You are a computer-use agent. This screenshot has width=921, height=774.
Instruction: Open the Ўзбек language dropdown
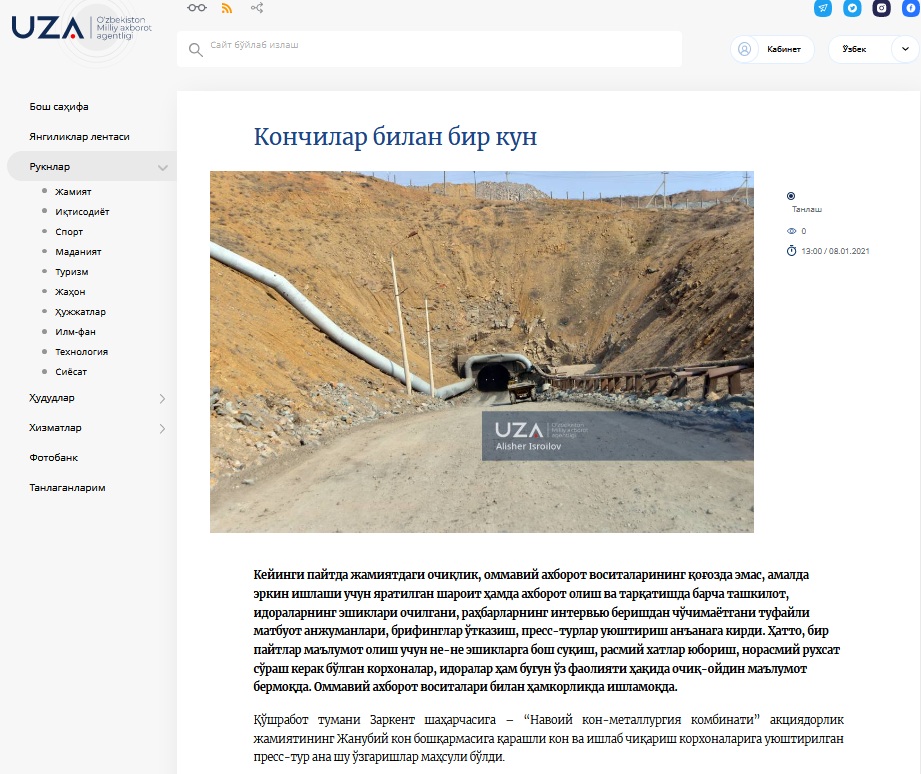pyautogui.click(x=872, y=49)
